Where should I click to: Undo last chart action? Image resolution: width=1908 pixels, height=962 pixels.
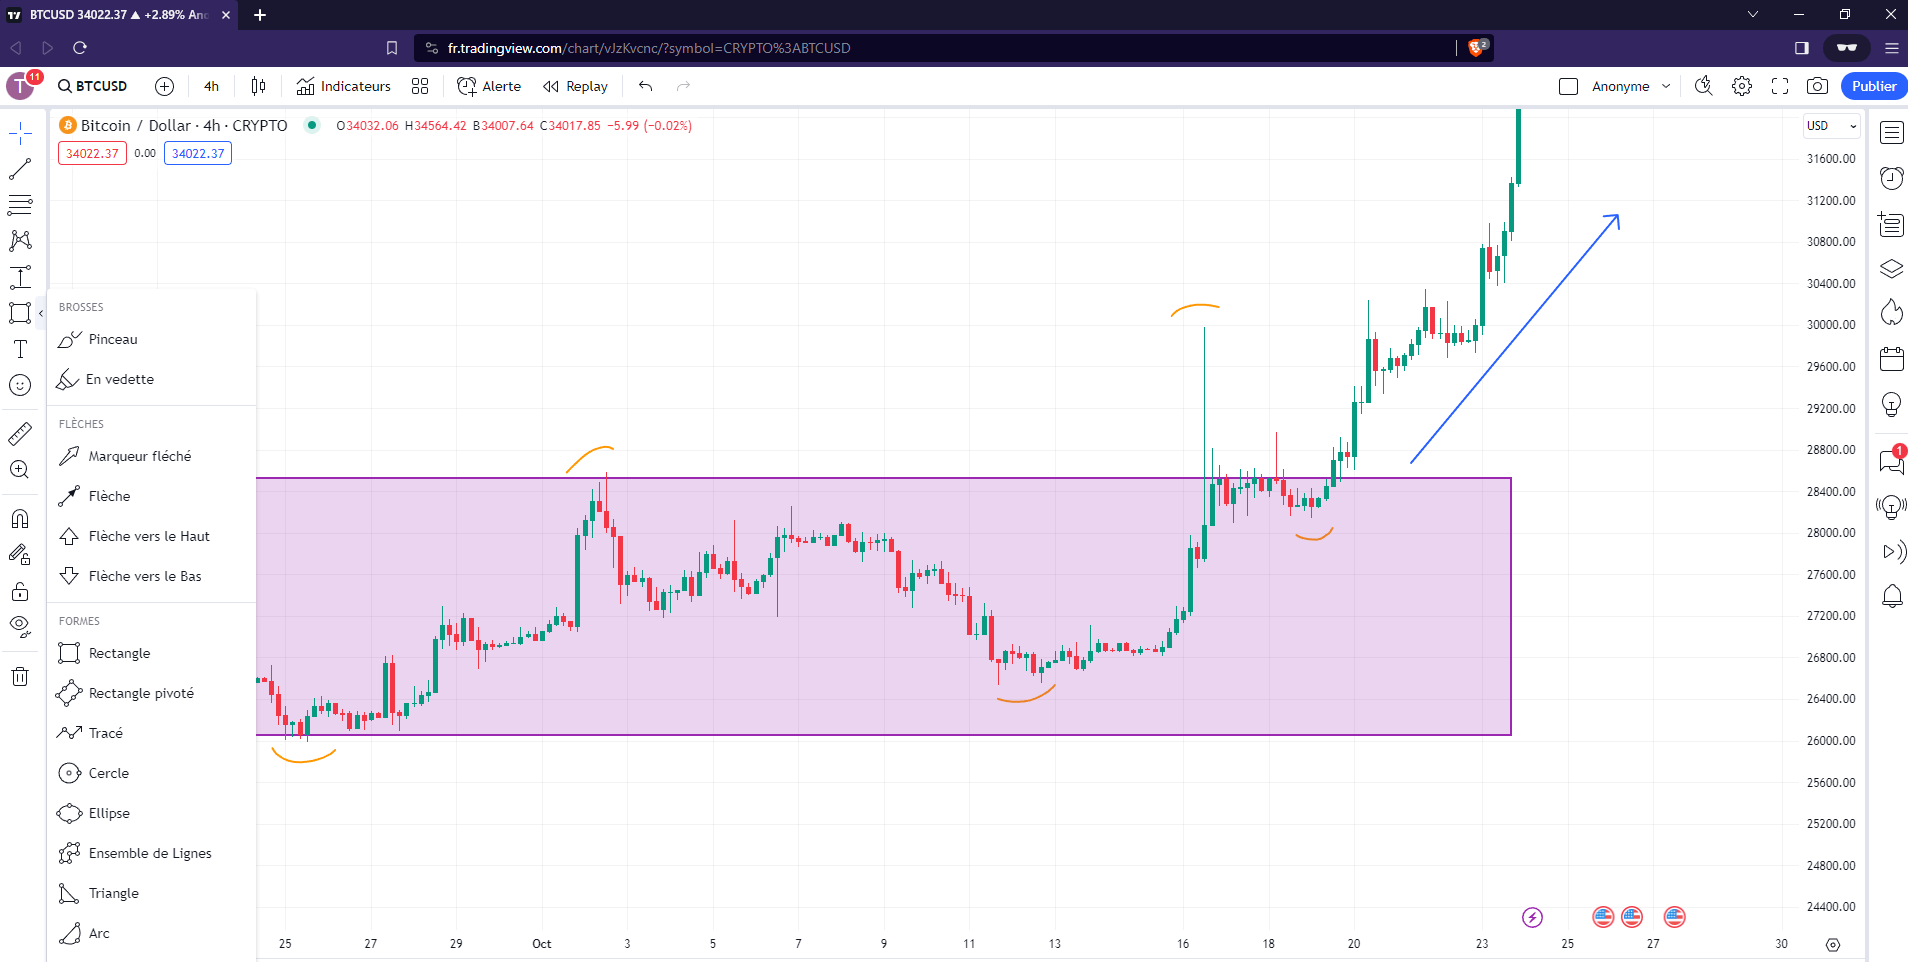[x=645, y=86]
